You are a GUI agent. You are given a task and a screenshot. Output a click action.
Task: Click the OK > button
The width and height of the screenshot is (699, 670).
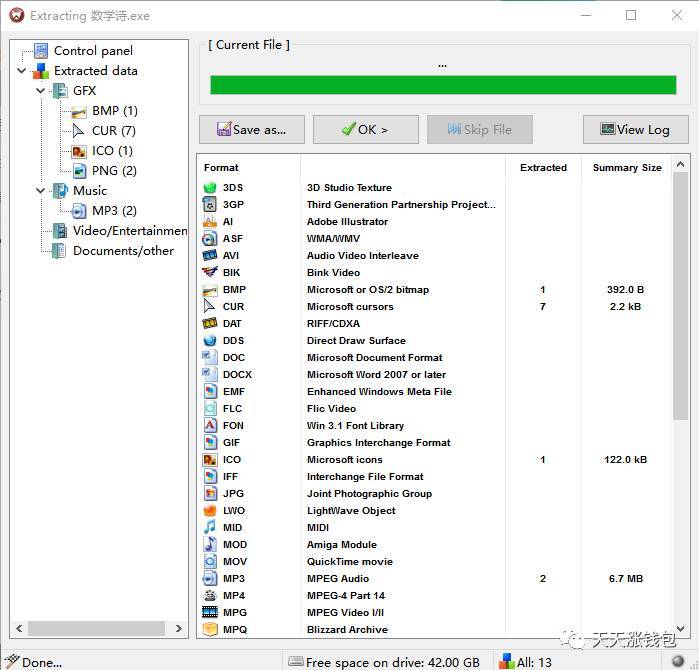(366, 130)
